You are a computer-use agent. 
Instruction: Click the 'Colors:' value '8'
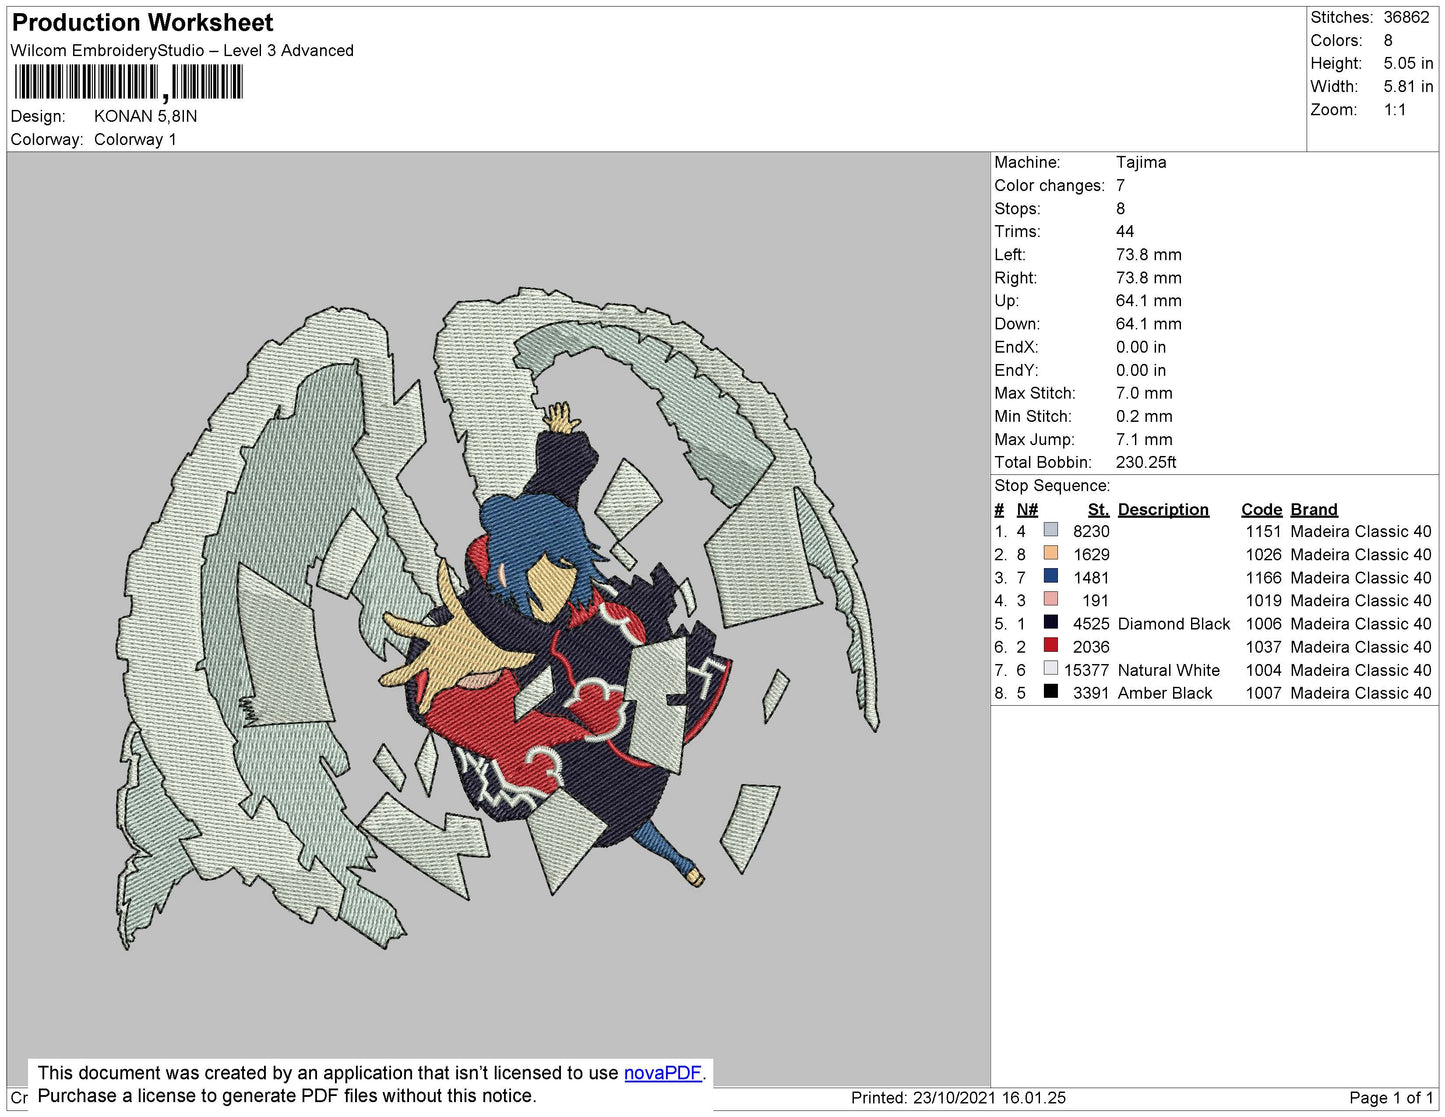(x=1388, y=40)
